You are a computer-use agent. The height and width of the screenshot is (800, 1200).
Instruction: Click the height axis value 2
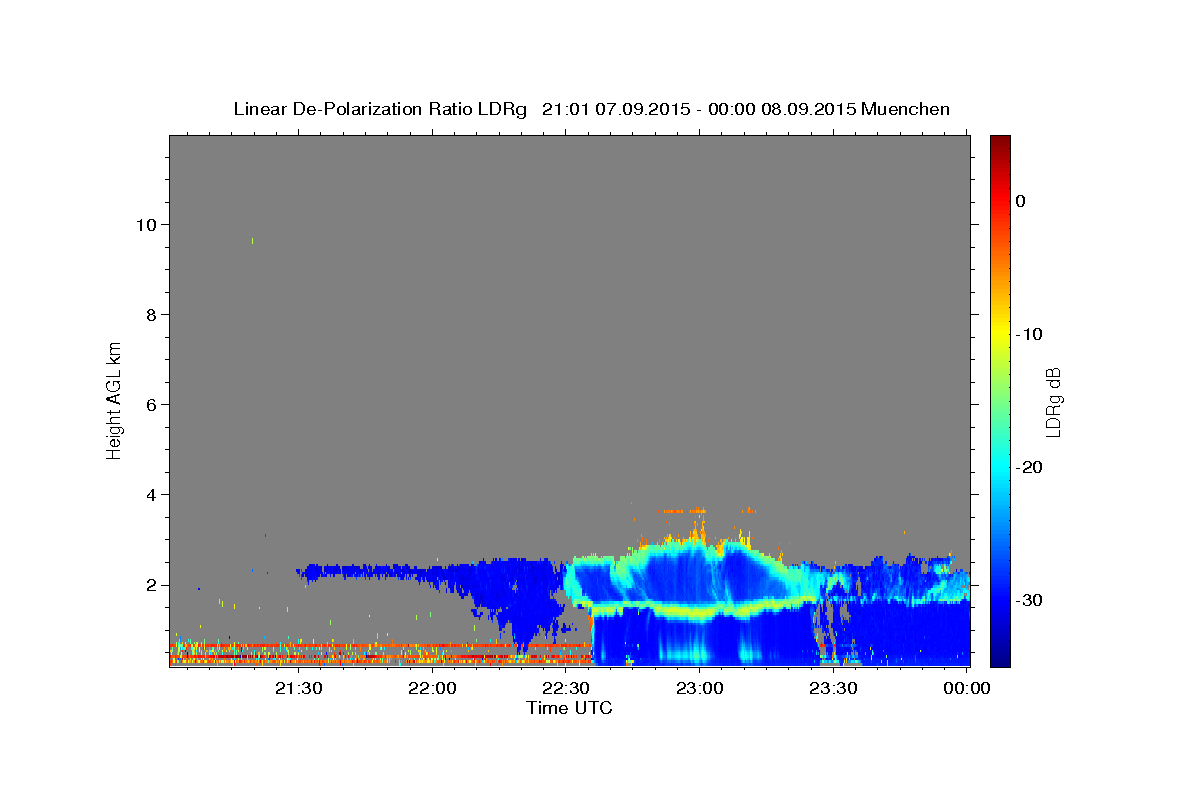click(x=150, y=585)
